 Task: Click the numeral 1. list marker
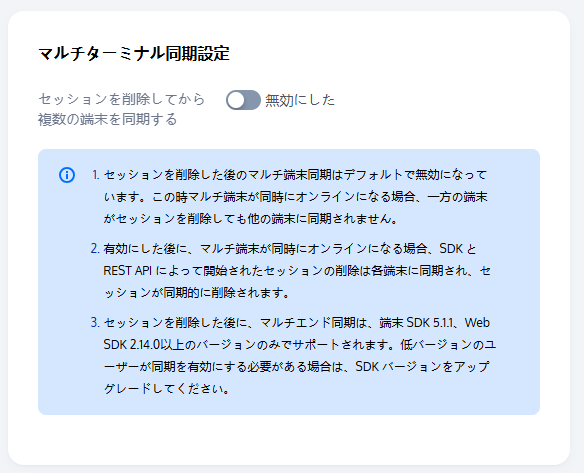click(x=95, y=175)
